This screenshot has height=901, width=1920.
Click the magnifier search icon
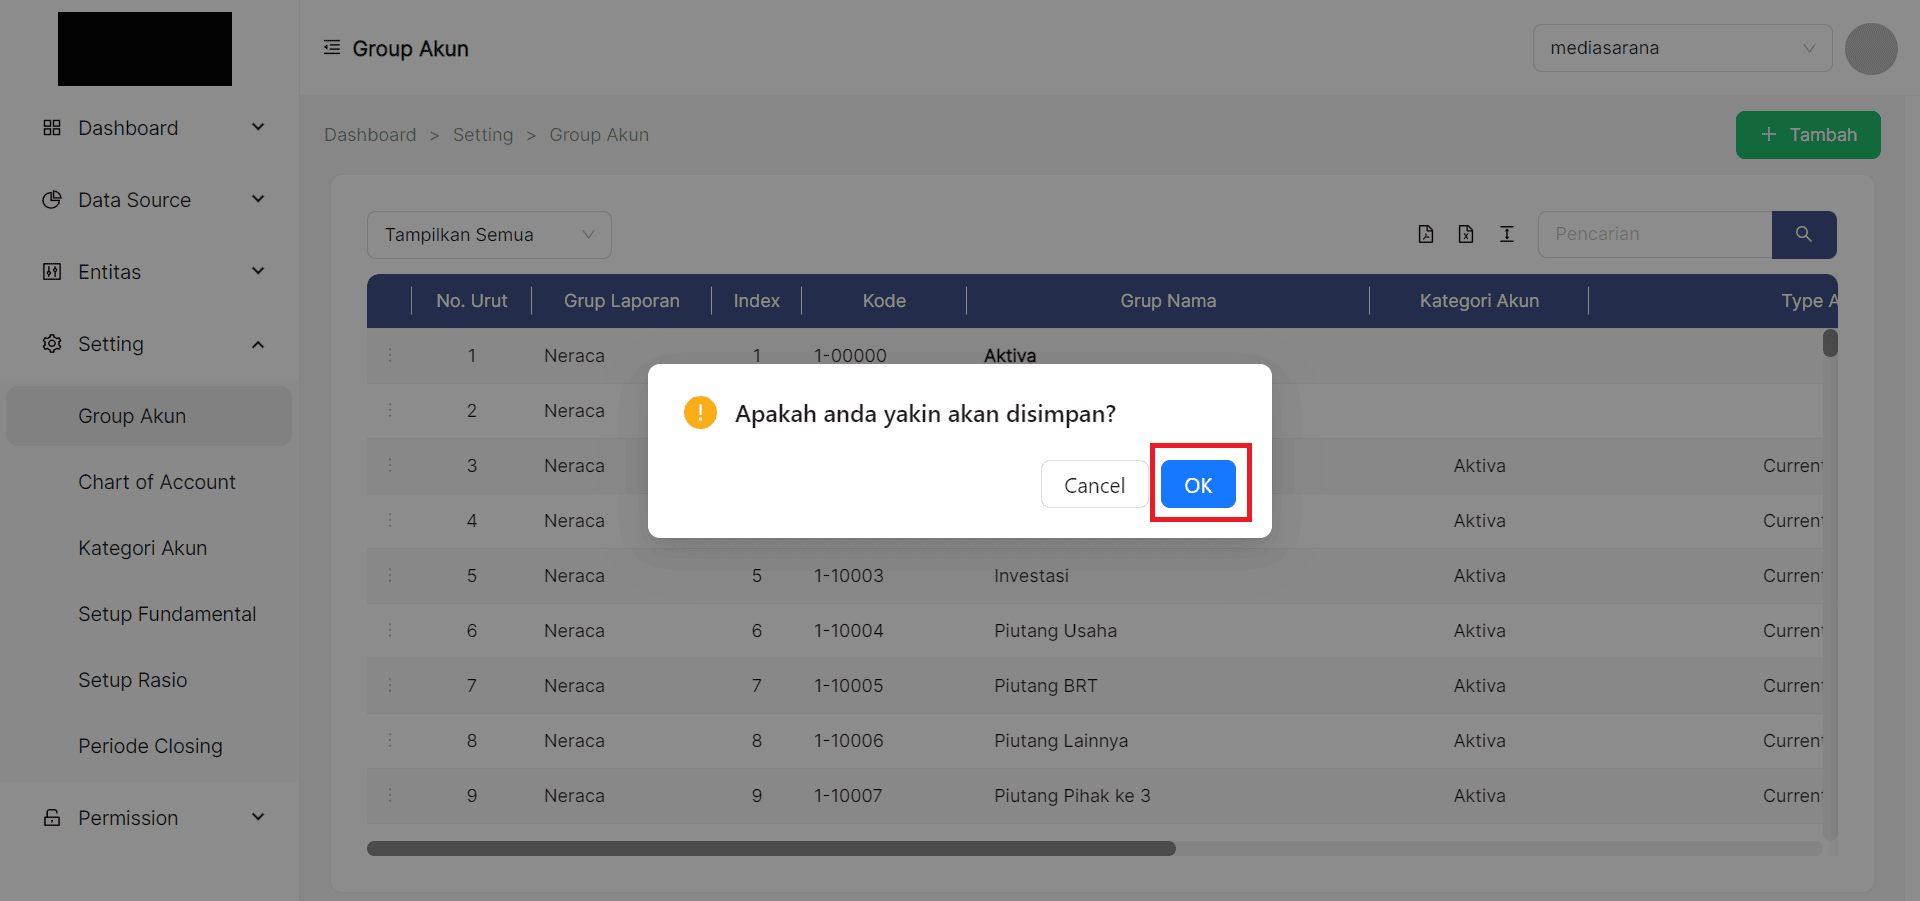1803,234
